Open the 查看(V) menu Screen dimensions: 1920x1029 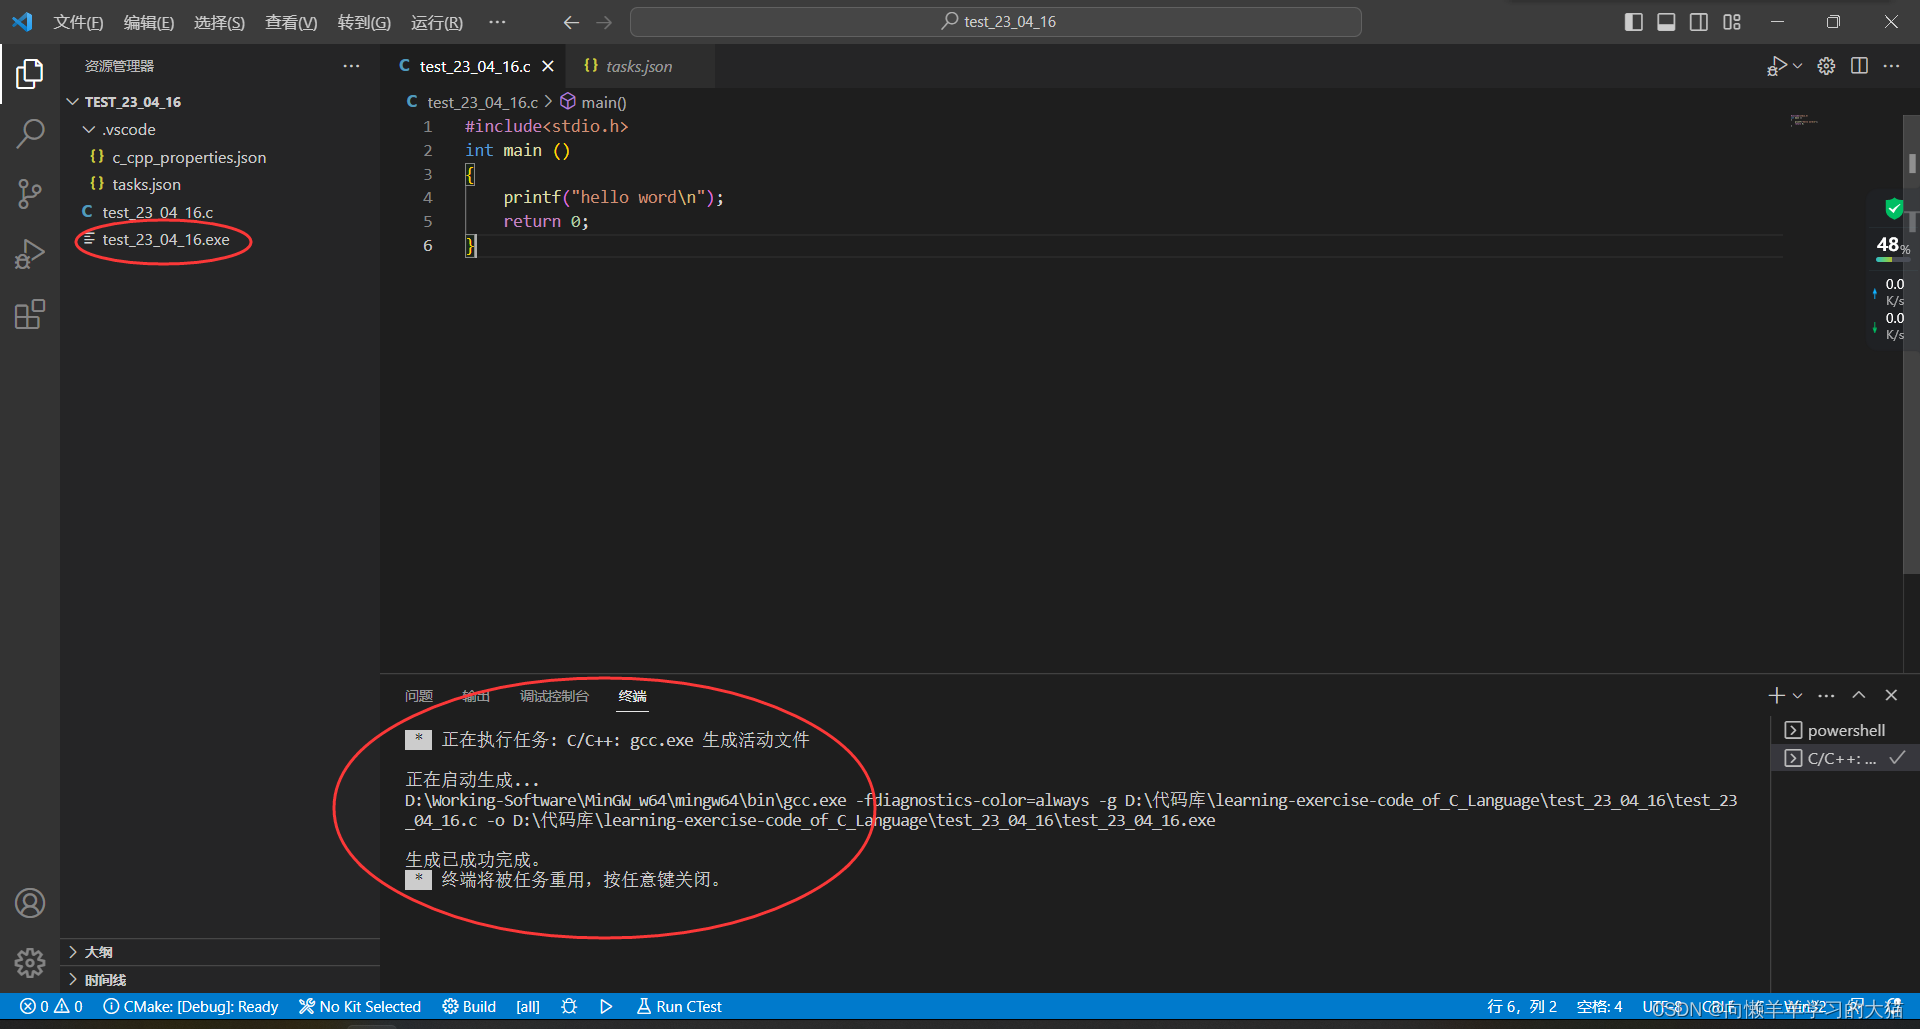(291, 22)
